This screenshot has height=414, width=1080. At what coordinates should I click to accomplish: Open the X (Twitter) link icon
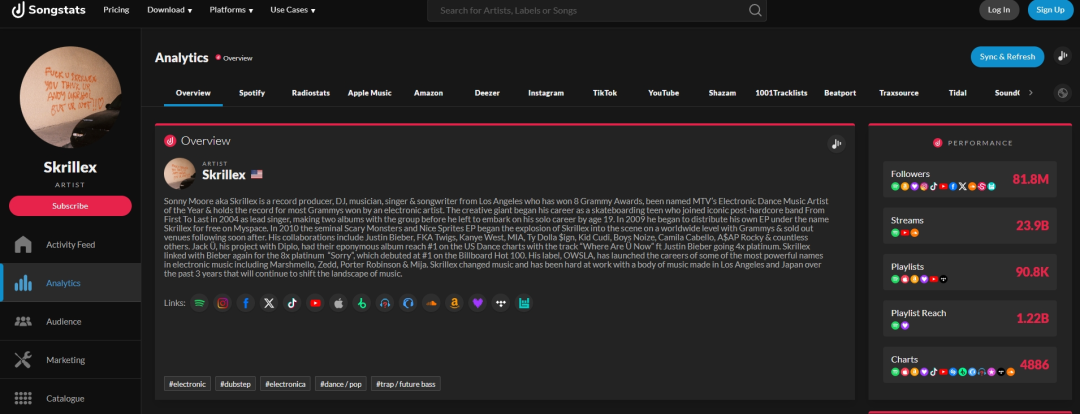[269, 302]
